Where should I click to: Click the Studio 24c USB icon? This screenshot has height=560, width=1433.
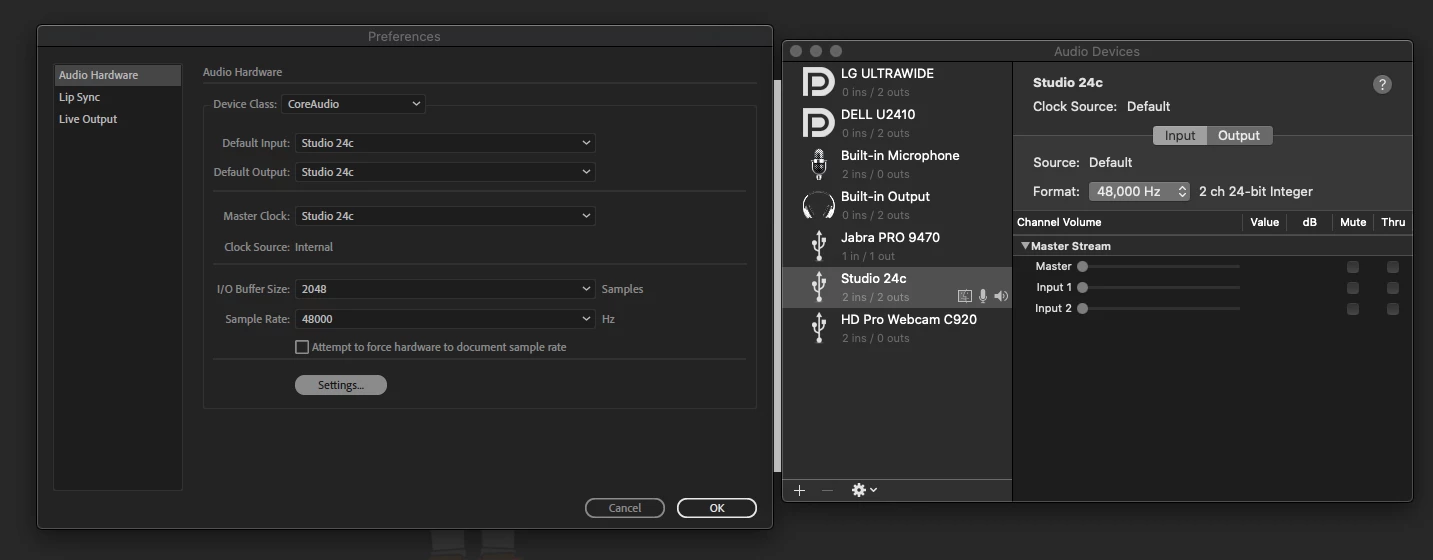(x=818, y=287)
